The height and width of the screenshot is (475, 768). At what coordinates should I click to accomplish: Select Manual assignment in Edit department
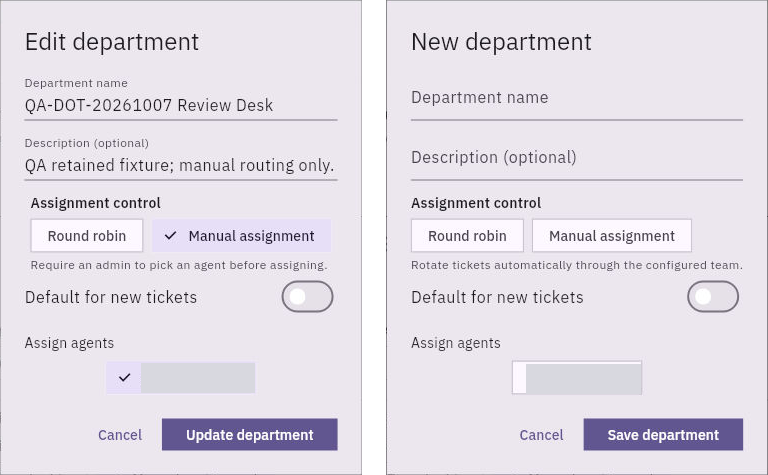click(241, 236)
